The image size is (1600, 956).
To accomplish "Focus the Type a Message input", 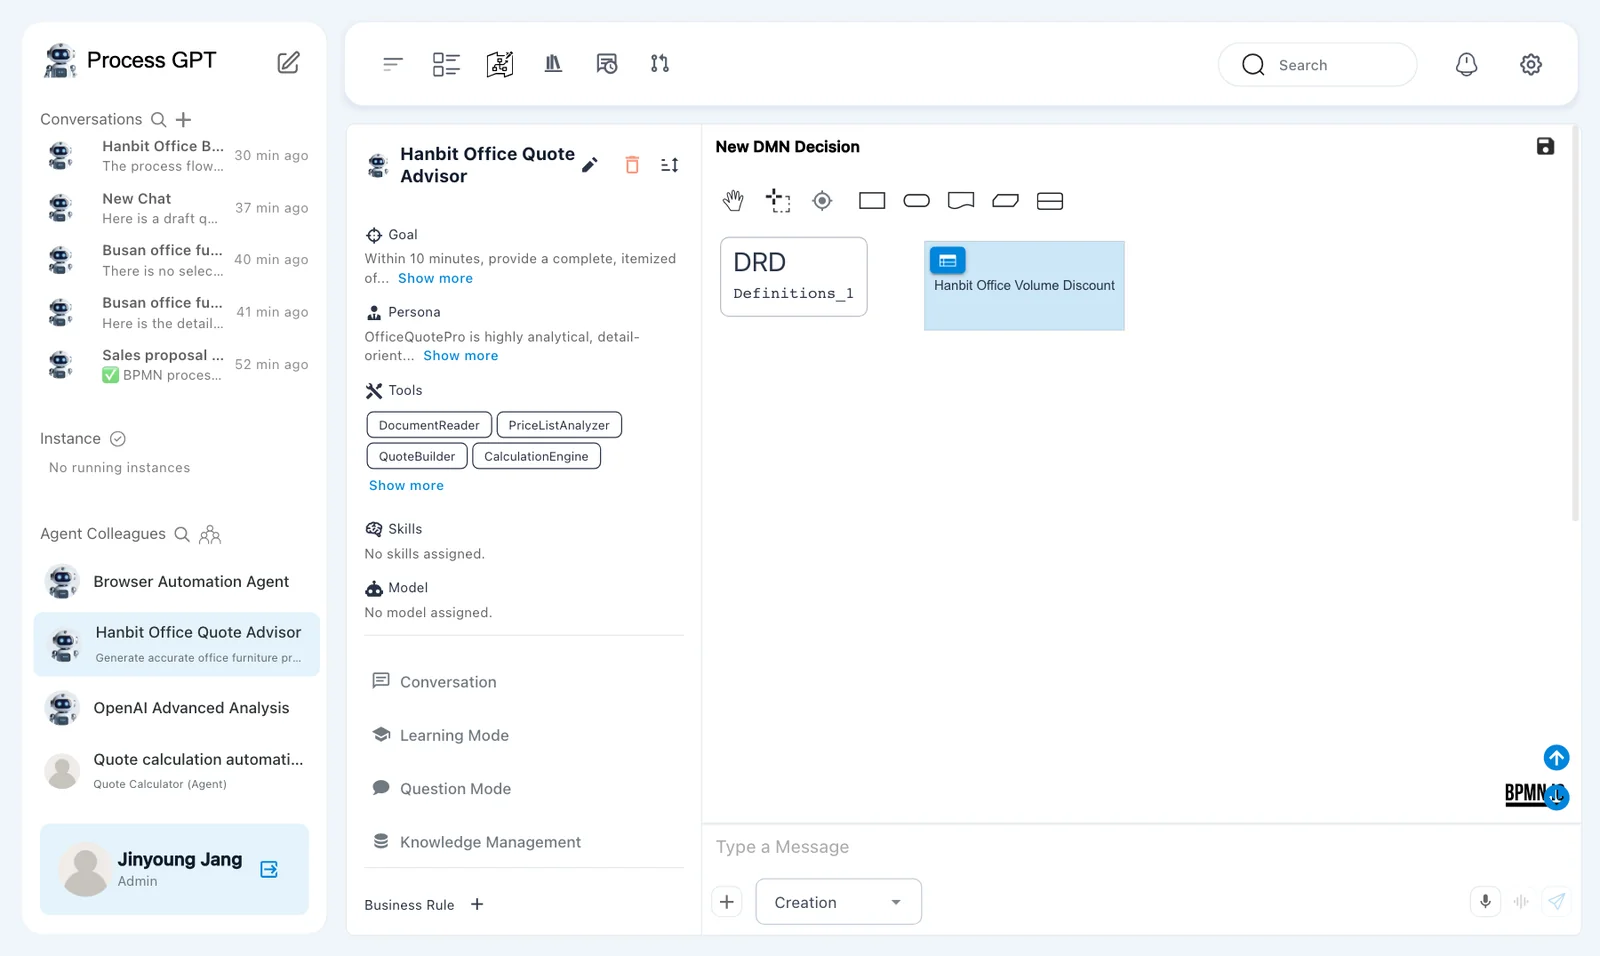I will 1140,847.
